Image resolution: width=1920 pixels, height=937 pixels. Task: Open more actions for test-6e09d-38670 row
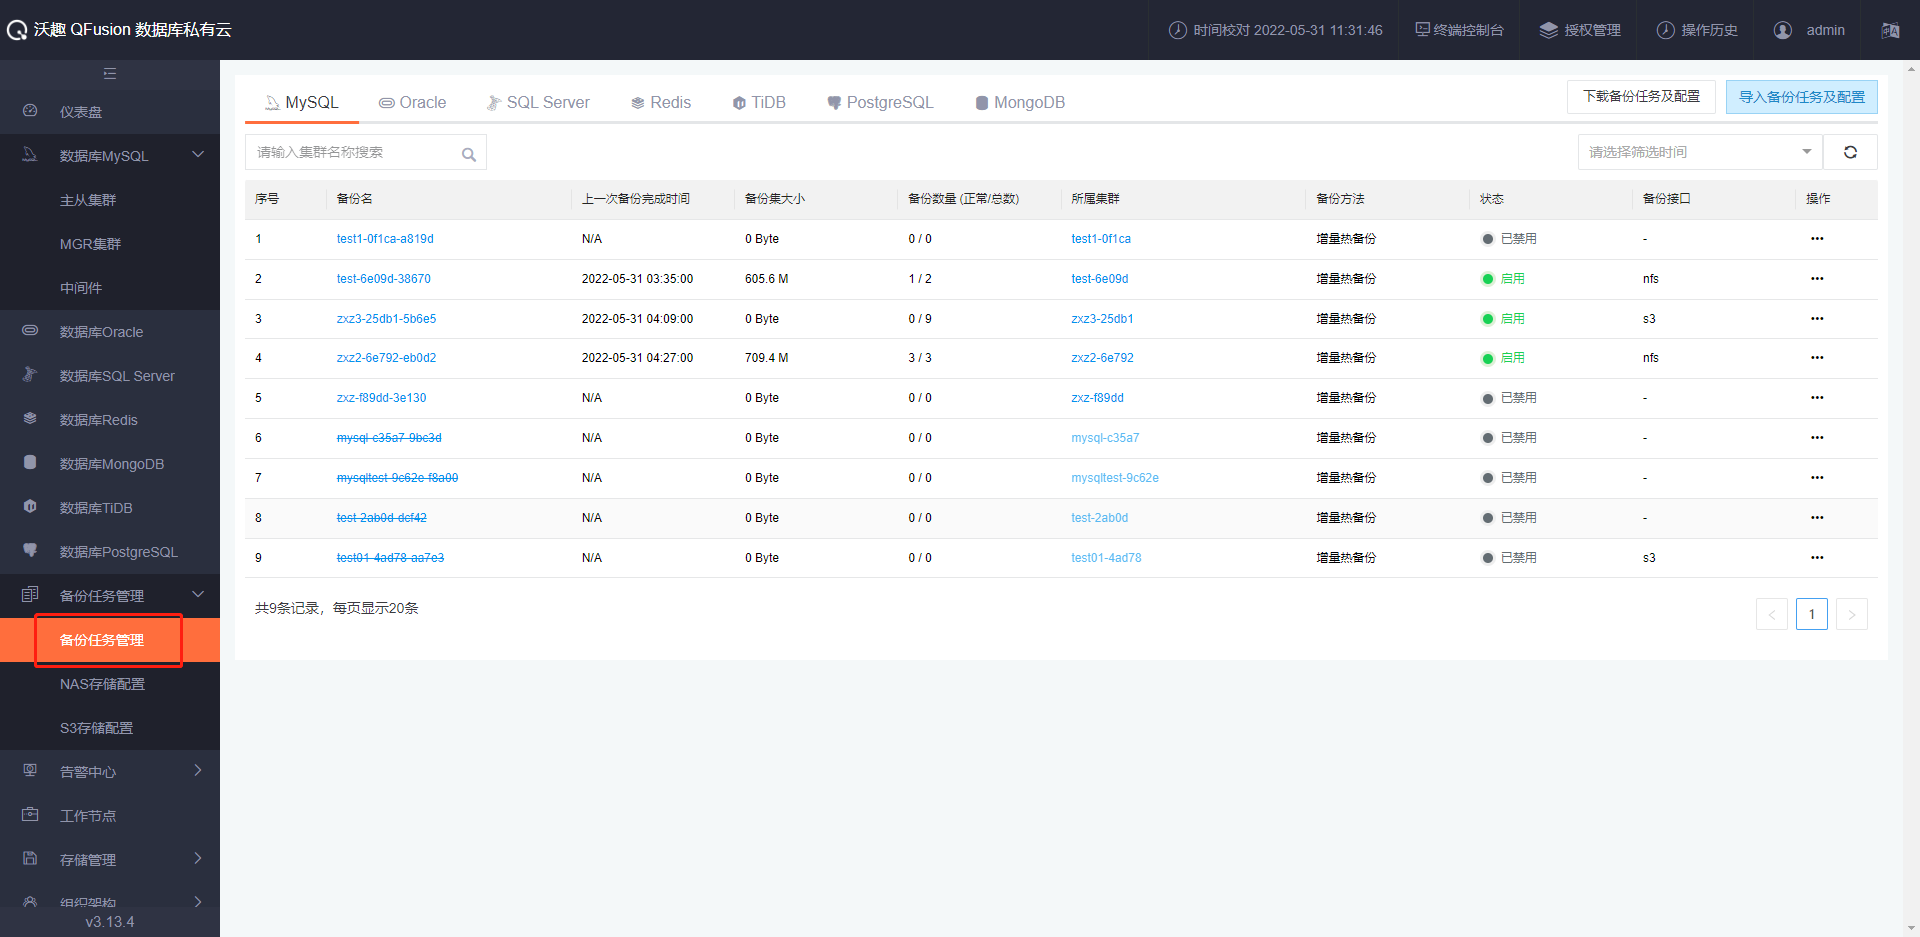tap(1817, 279)
